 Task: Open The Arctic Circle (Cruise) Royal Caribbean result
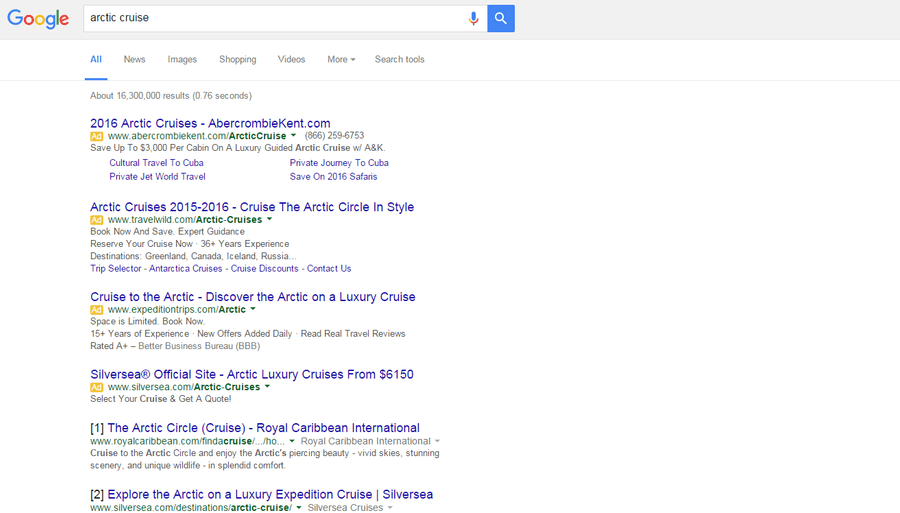click(263, 428)
